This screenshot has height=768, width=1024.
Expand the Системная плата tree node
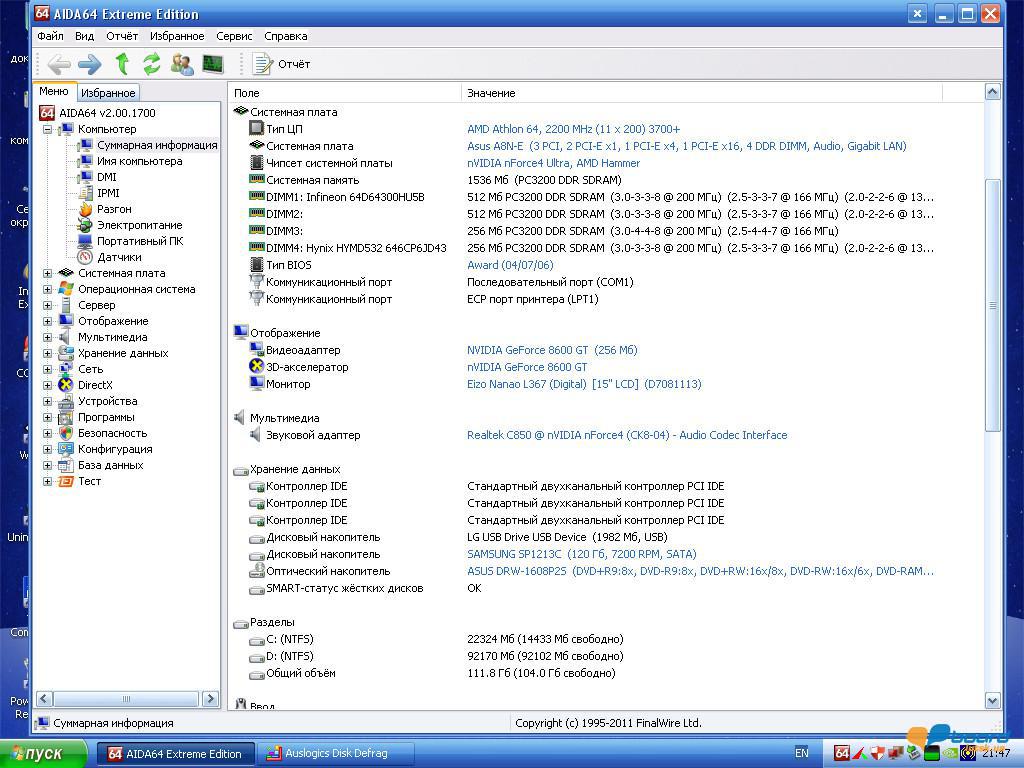(x=47, y=273)
